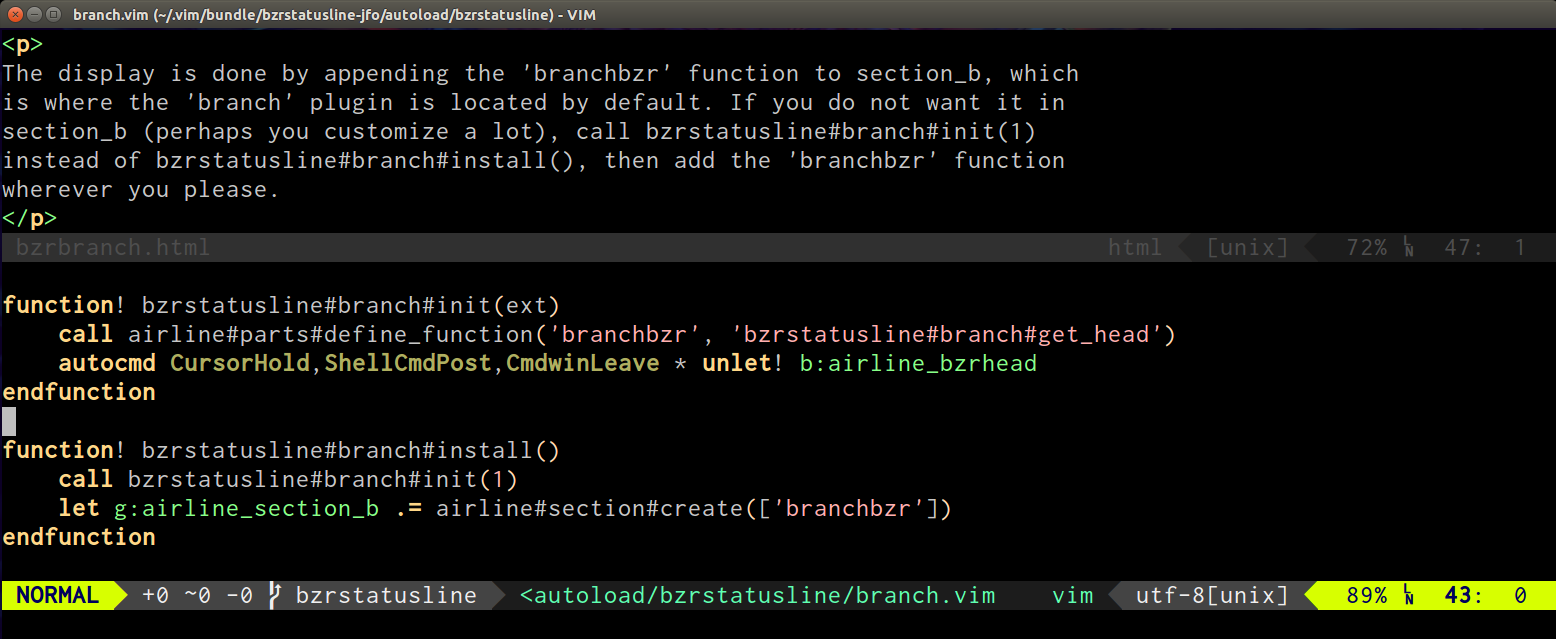Click the 'vim' filetype in bottom statusline
The height and width of the screenshot is (639, 1556).
coord(1073,596)
